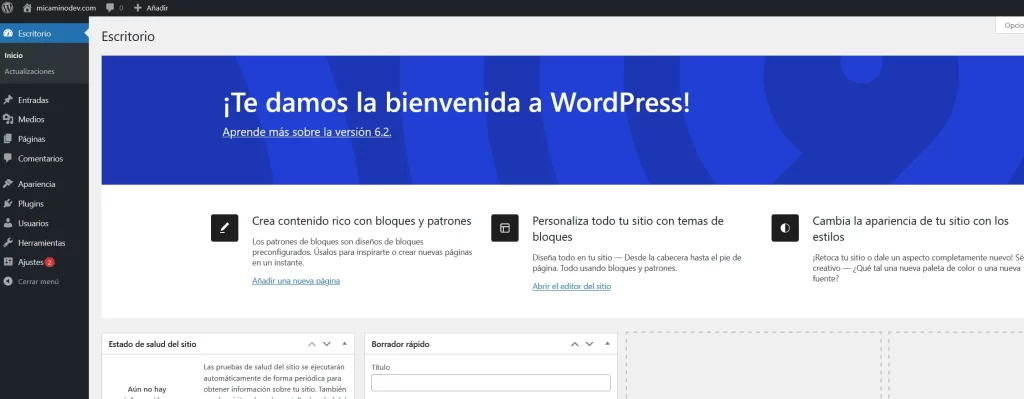
Task: Click the Usuarios person icon
Action: point(8,223)
